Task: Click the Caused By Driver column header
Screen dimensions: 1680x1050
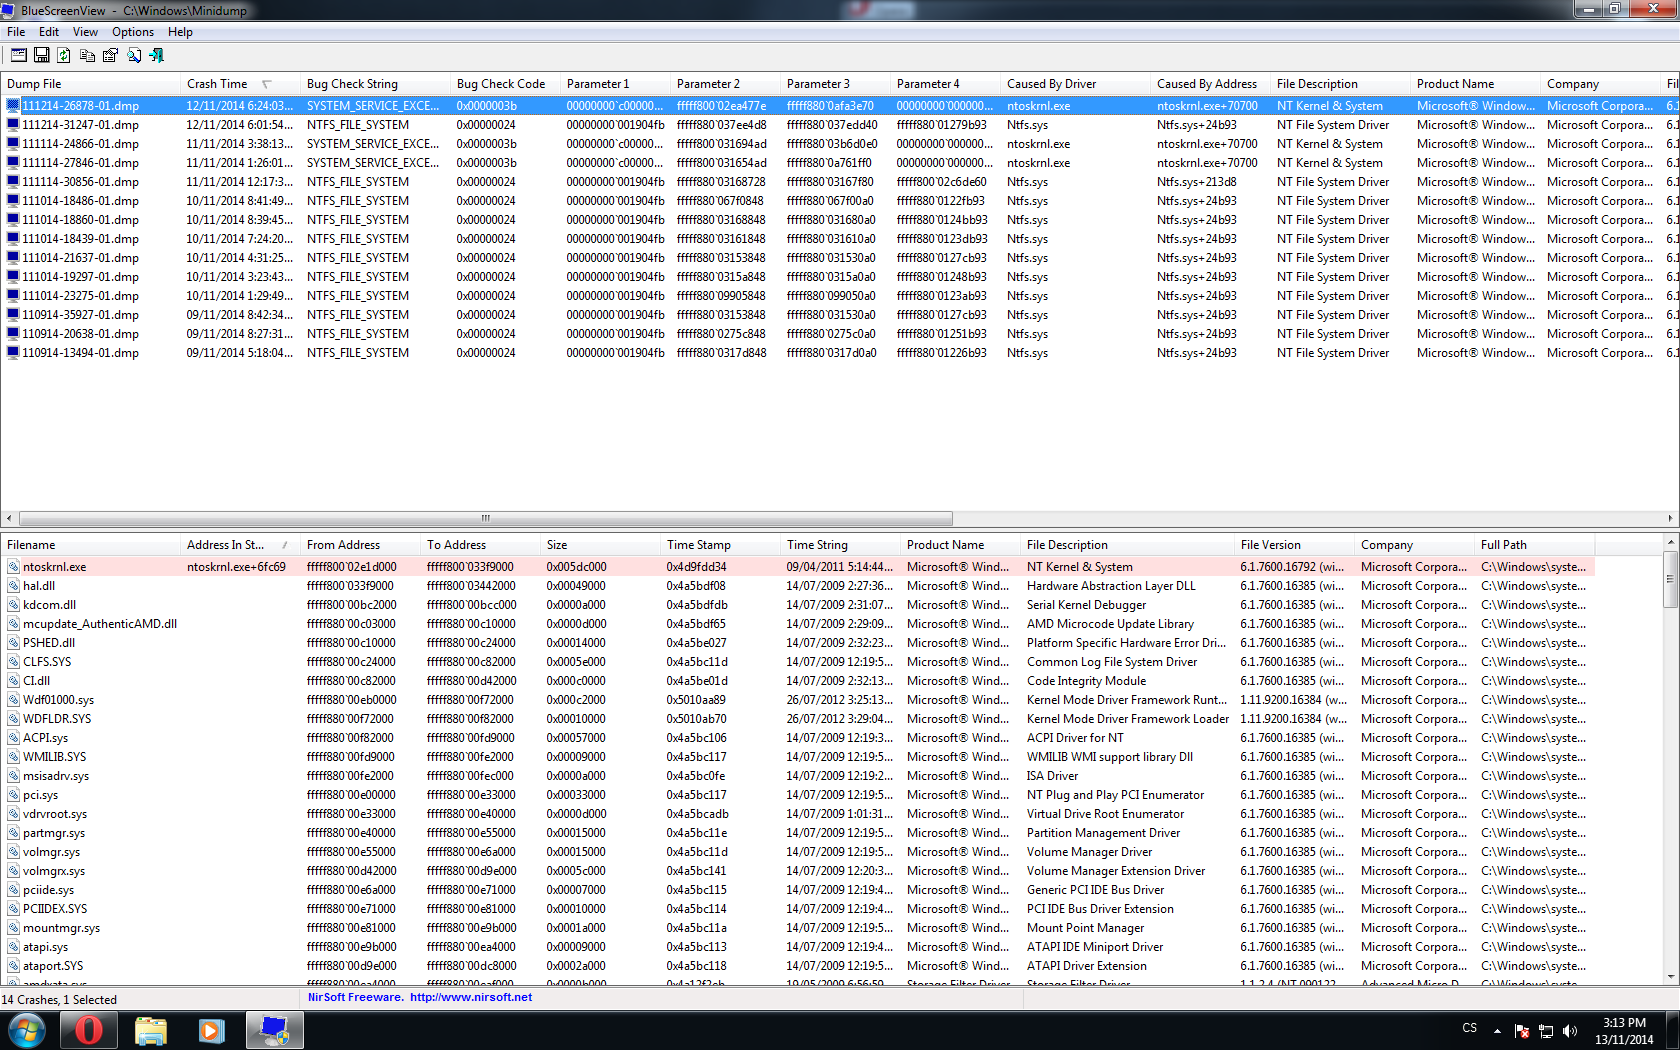Action: 1075,84
